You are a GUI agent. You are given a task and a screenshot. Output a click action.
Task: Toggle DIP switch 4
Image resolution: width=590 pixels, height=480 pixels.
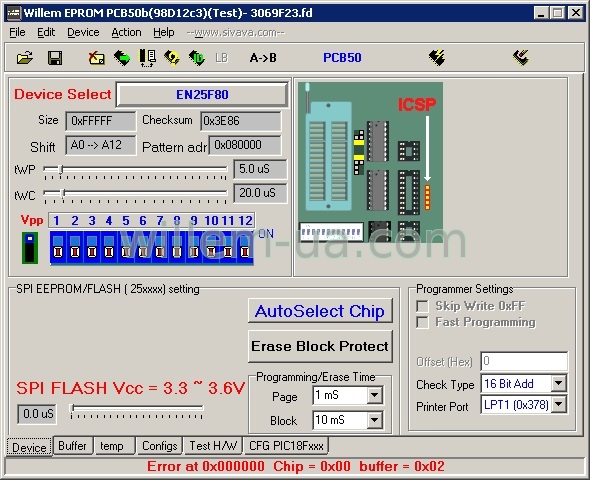109,247
